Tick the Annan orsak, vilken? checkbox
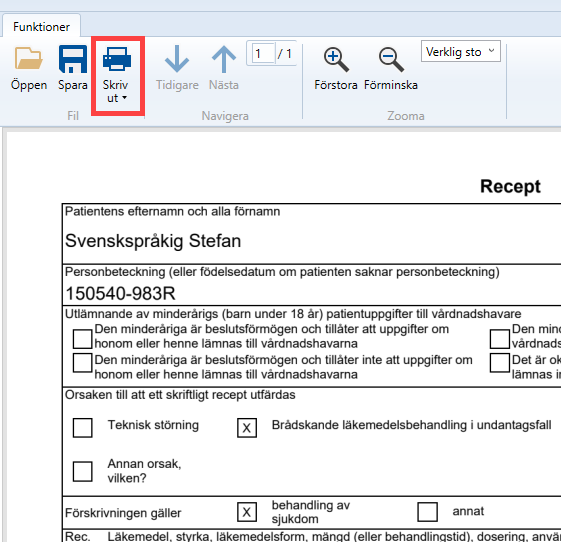The image size is (561, 542). [83, 471]
